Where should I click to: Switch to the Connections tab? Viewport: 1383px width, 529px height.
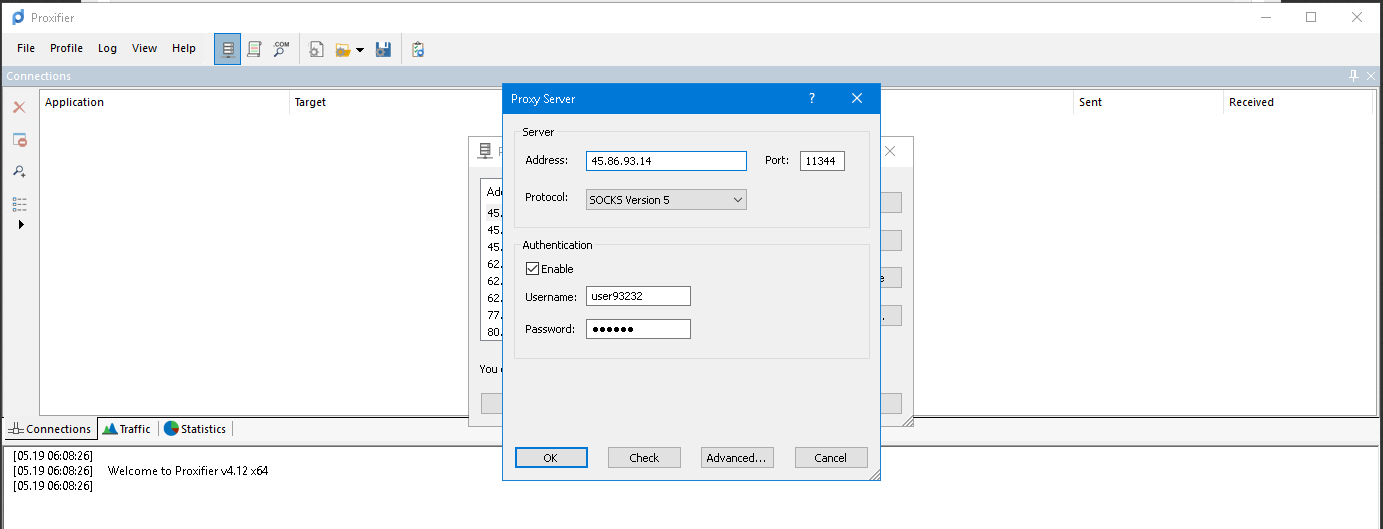click(50, 429)
